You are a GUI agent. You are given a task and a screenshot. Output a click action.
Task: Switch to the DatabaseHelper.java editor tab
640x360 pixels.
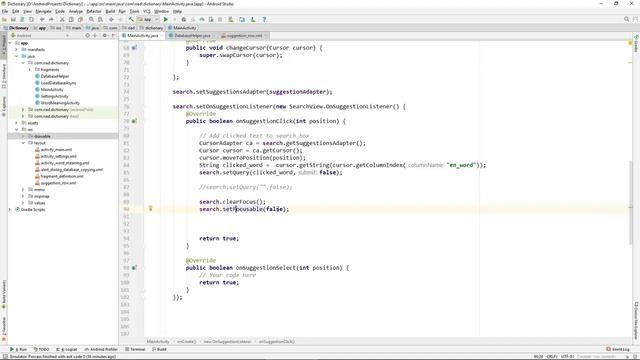pos(192,36)
